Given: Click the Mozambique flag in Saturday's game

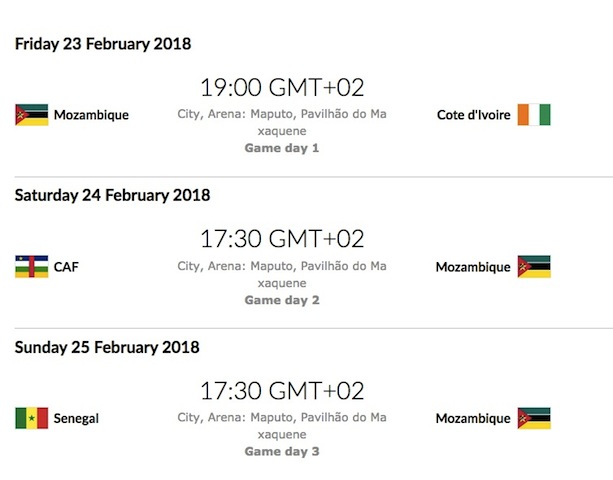Looking at the screenshot, I should click(x=534, y=267).
